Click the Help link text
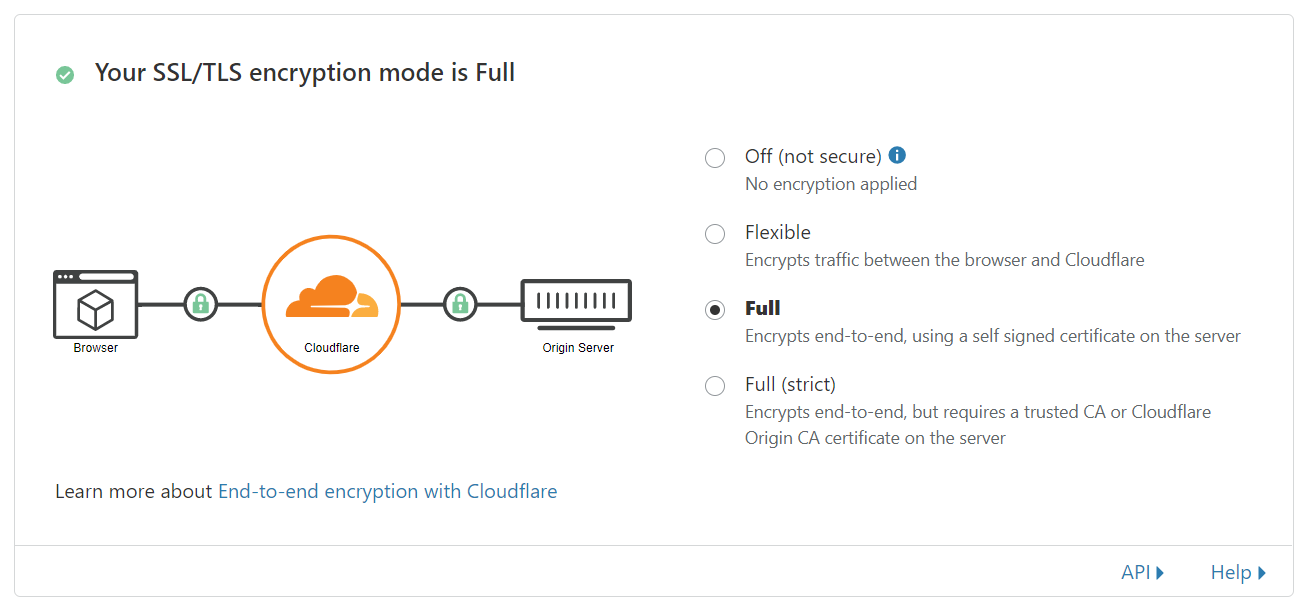 (x=1231, y=572)
